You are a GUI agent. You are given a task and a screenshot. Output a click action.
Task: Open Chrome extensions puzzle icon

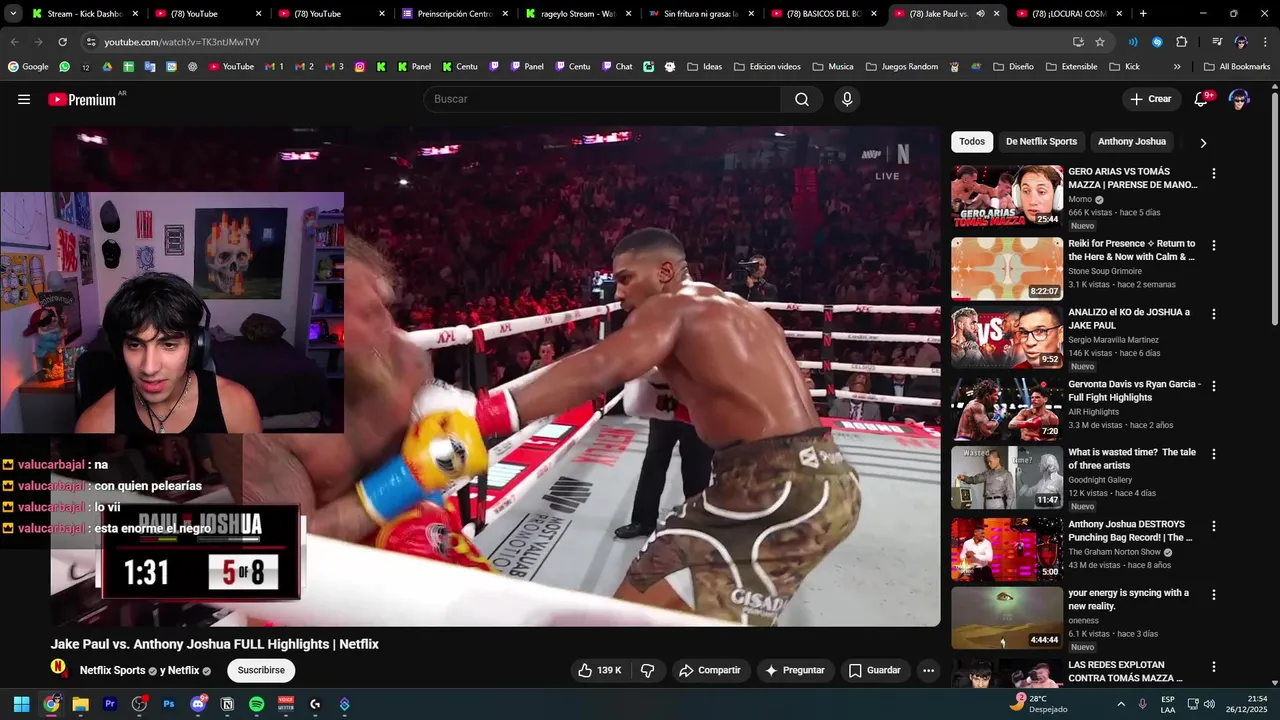(1181, 42)
